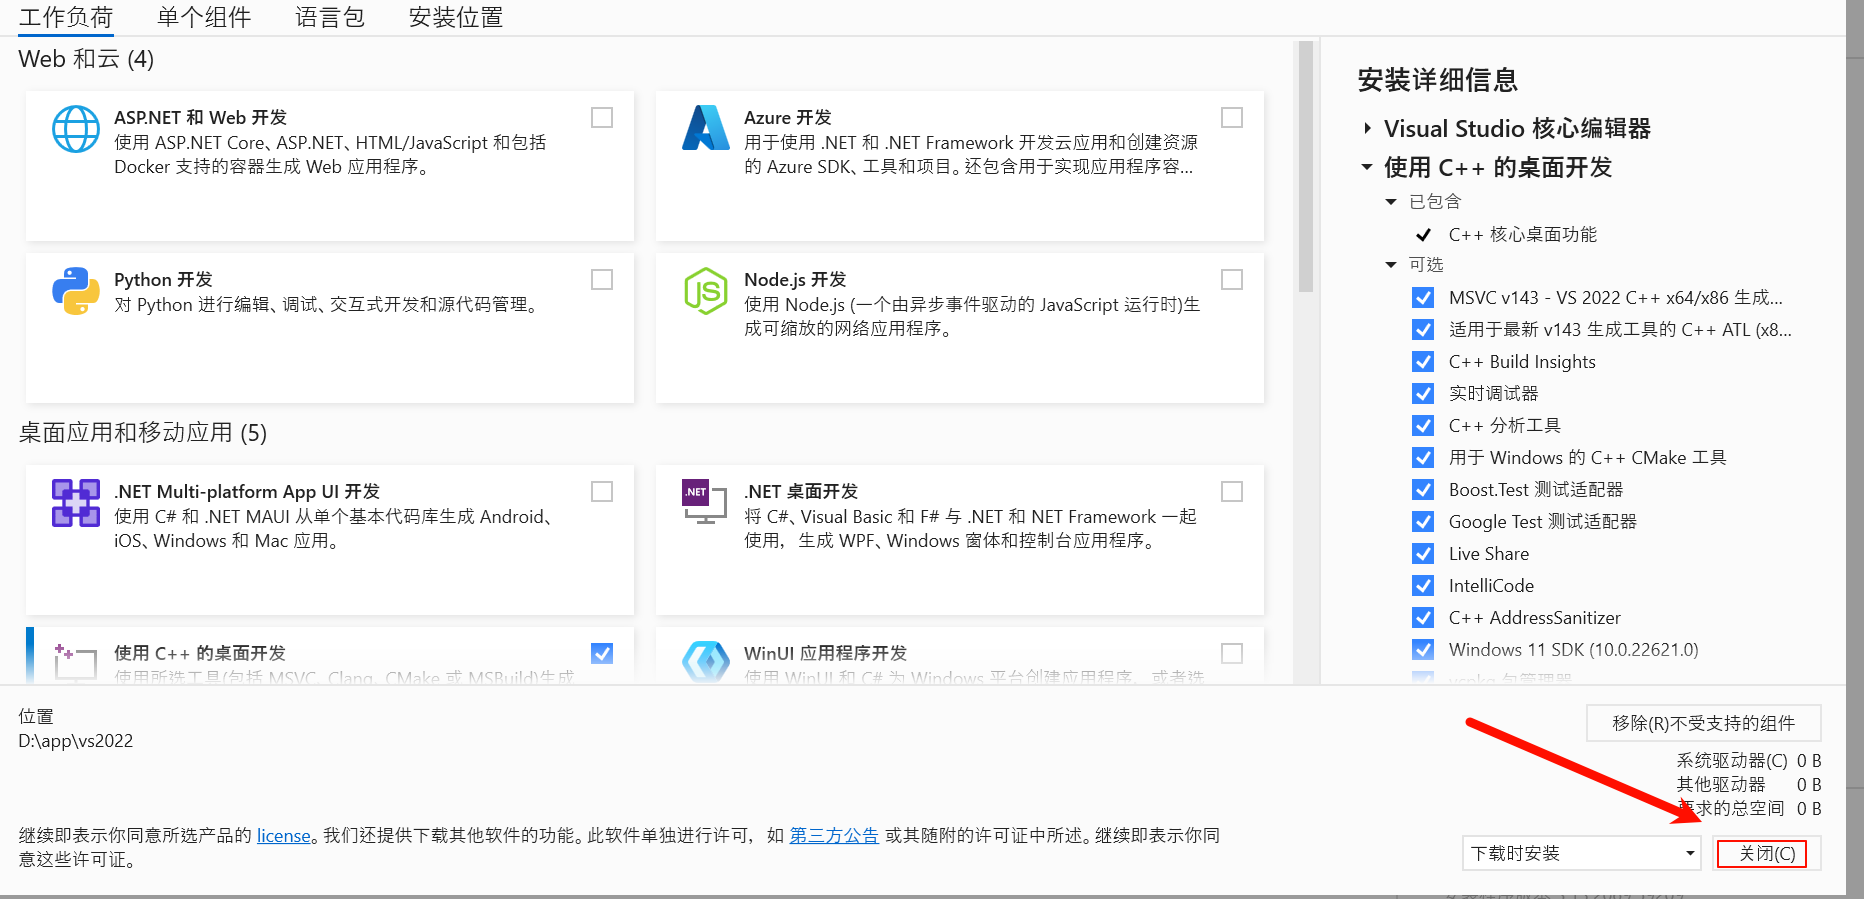Uncheck Boost.Test 测试适配器
The width and height of the screenshot is (1864, 899).
[1423, 490]
